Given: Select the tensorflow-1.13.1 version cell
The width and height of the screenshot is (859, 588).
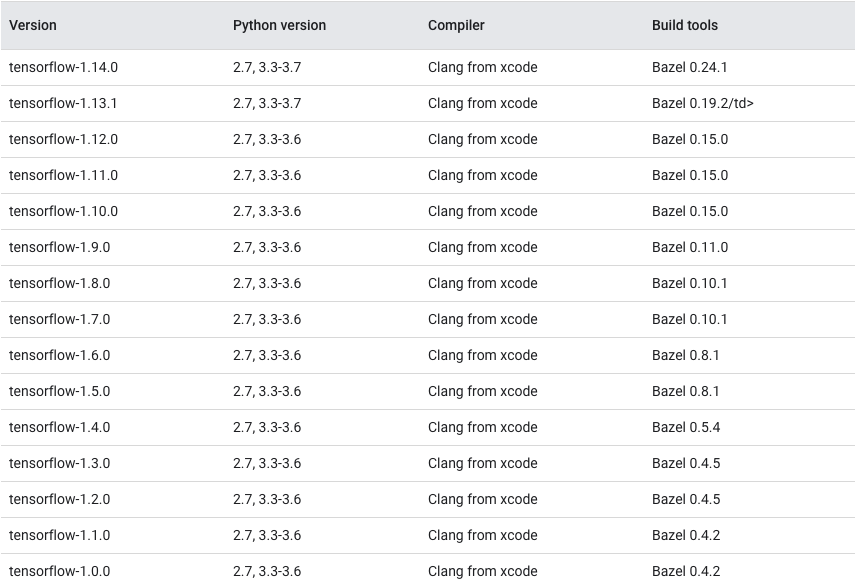Looking at the screenshot, I should [63, 104].
